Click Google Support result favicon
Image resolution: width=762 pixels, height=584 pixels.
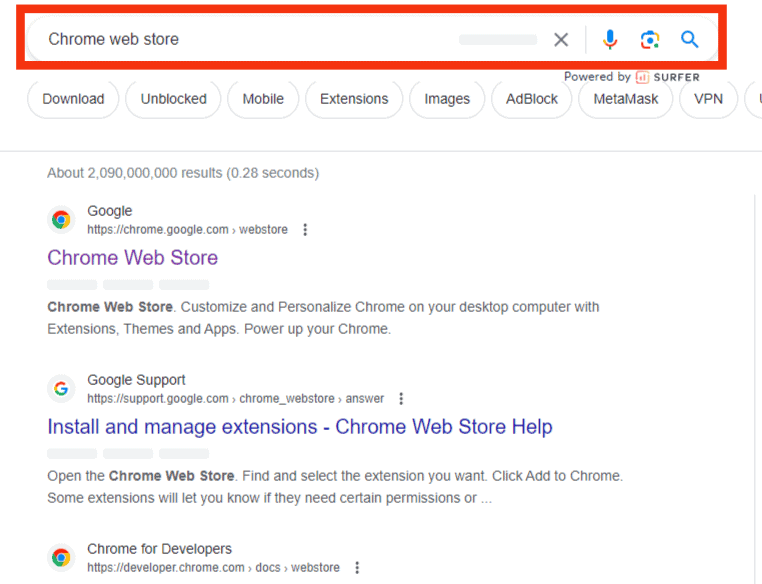tap(61, 389)
